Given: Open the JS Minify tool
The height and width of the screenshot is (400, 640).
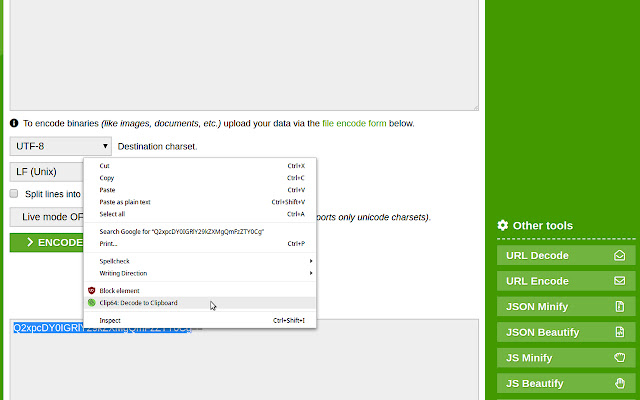Looking at the screenshot, I should pyautogui.click(x=566, y=358).
